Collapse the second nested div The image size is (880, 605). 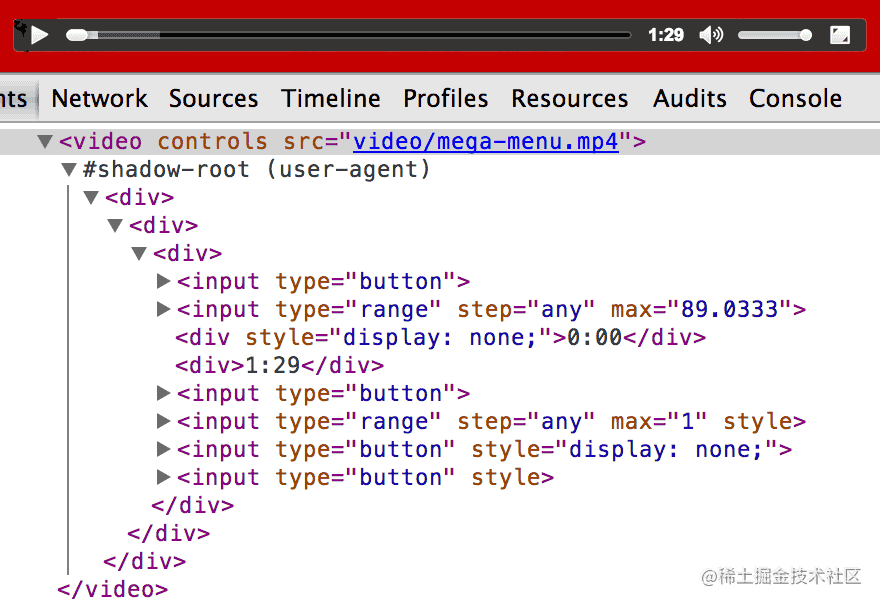pyautogui.click(x=115, y=226)
